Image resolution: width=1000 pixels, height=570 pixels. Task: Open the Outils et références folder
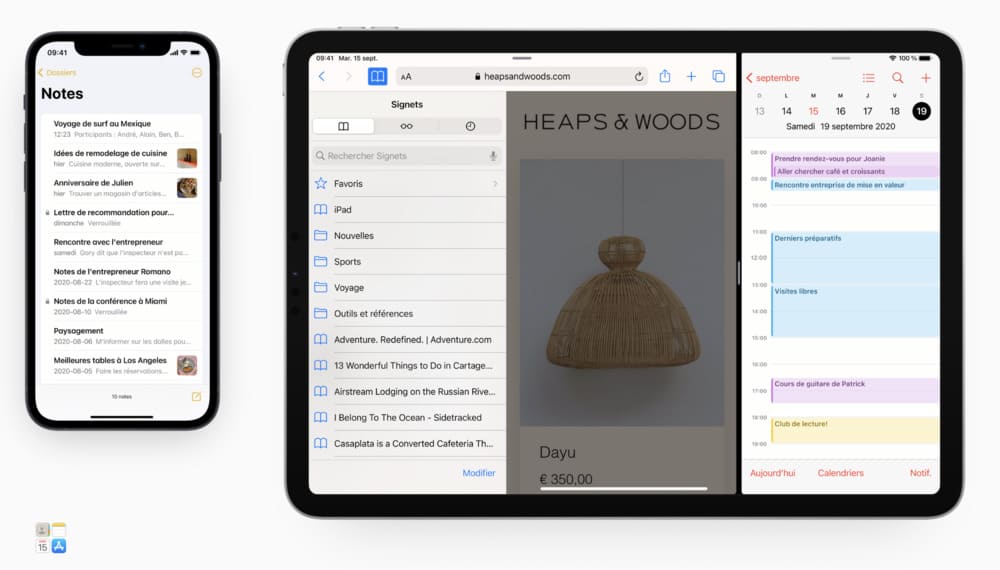pyautogui.click(x=407, y=314)
